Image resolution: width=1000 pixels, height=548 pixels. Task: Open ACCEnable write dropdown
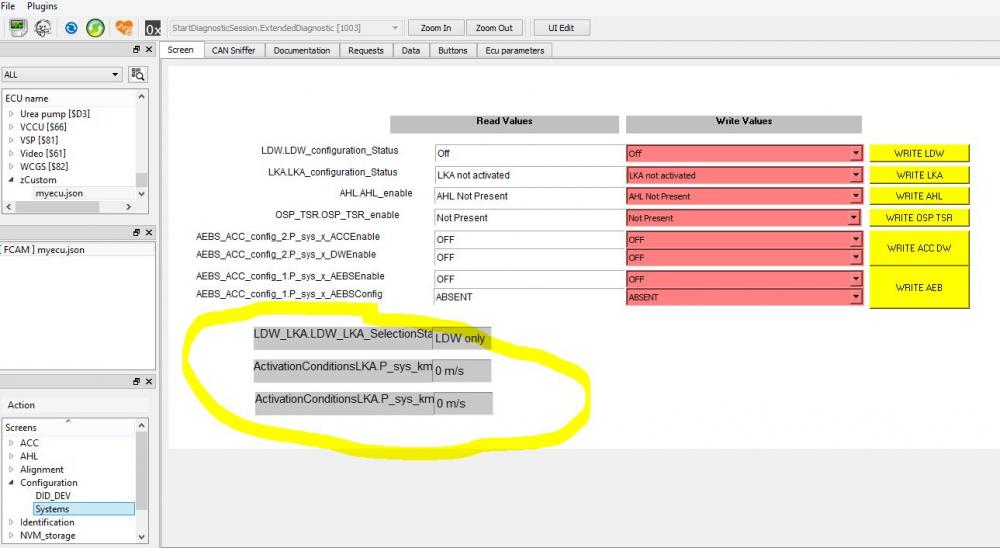pos(856,239)
